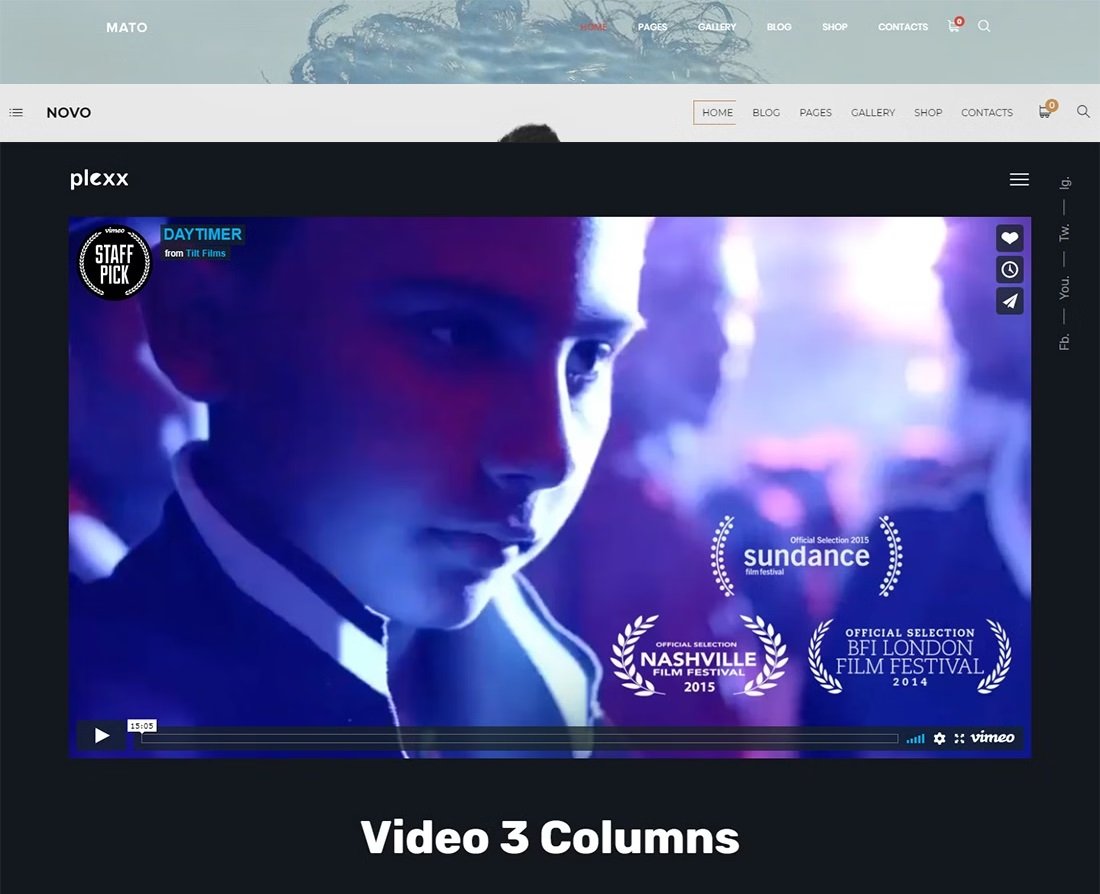Select CONTACTS in the NOVO menu
The width and height of the screenshot is (1100, 894).
point(987,112)
